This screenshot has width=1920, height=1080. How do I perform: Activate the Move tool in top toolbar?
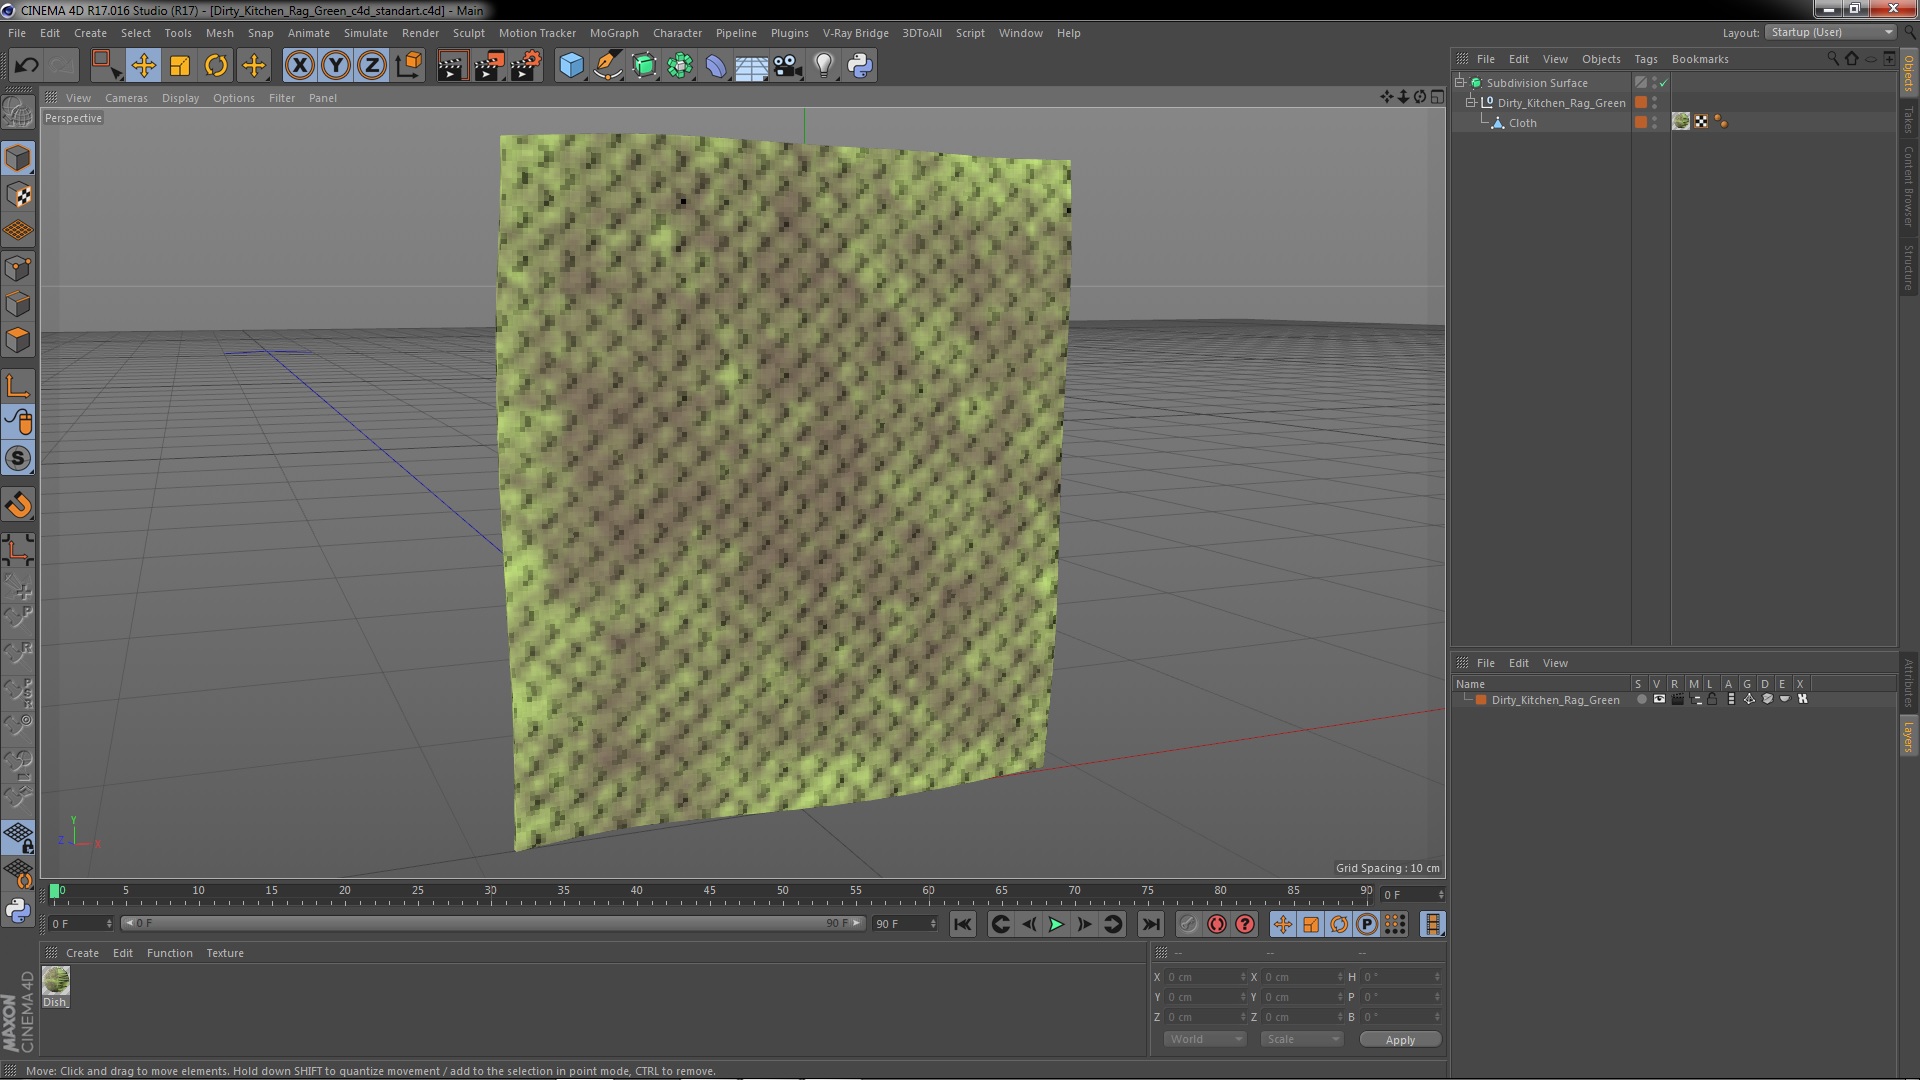pos(143,66)
